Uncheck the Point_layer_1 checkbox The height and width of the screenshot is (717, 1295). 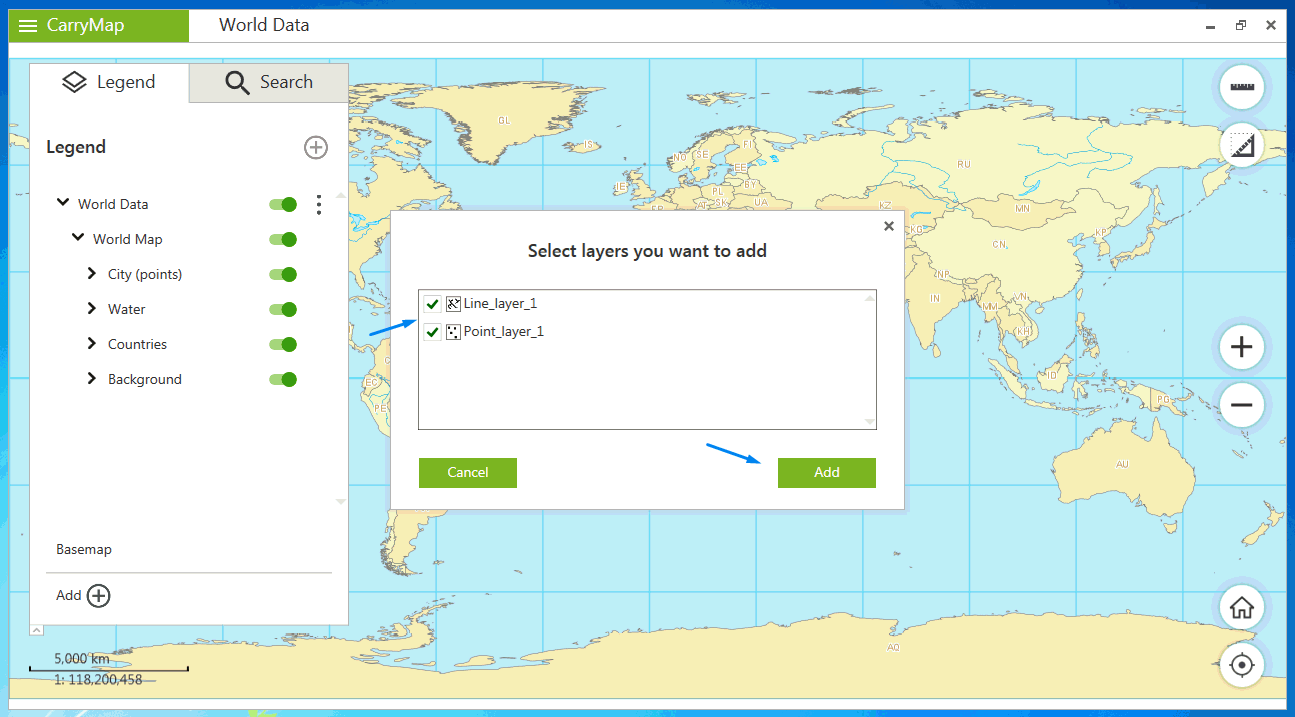click(x=432, y=332)
